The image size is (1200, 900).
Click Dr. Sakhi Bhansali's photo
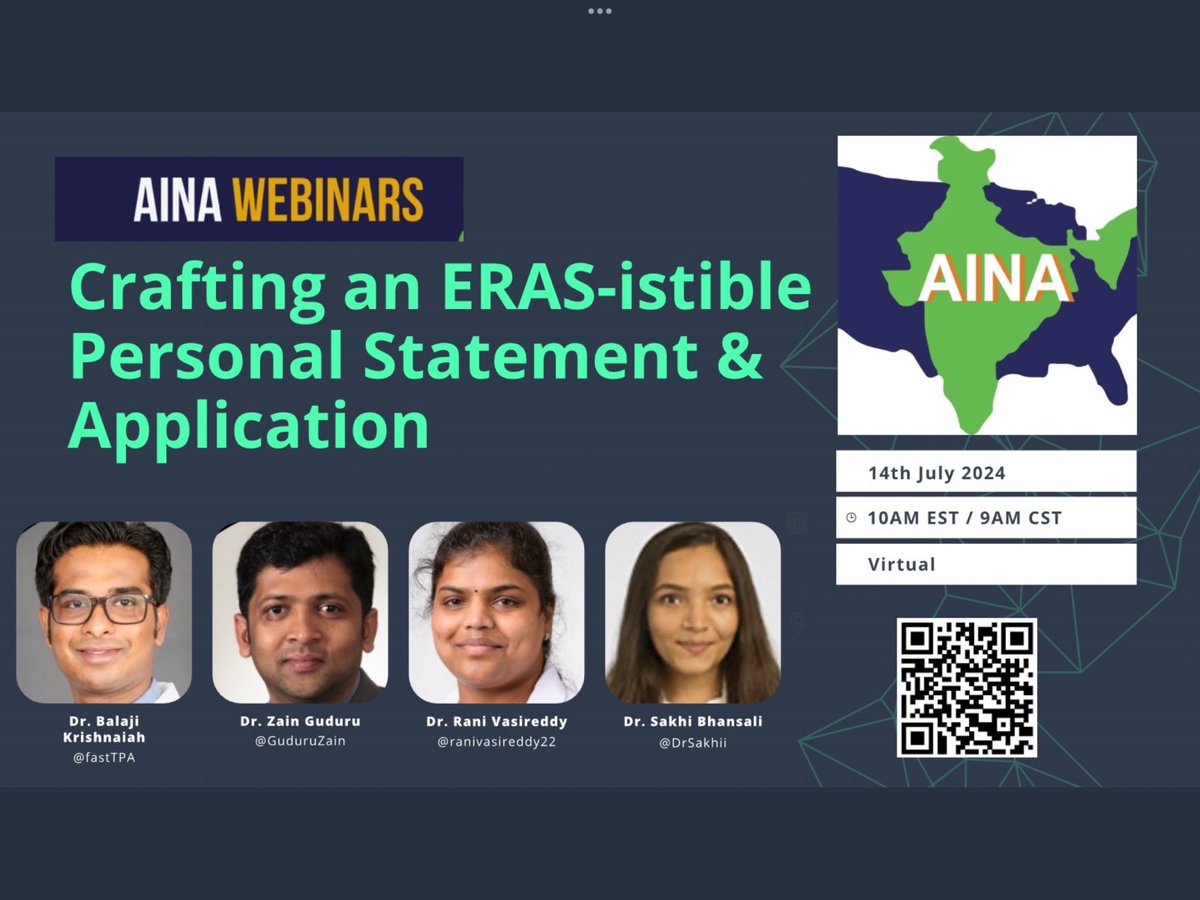click(693, 612)
